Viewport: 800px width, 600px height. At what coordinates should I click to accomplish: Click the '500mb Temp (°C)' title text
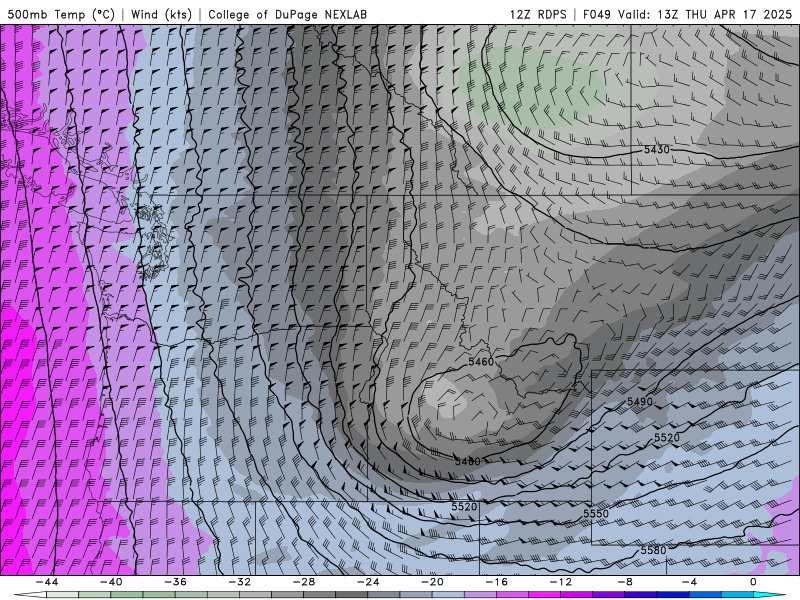tap(61, 14)
